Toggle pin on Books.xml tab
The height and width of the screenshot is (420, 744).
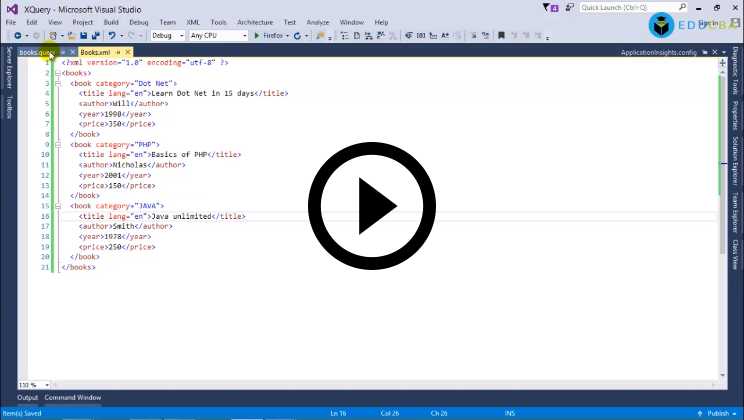coord(118,52)
